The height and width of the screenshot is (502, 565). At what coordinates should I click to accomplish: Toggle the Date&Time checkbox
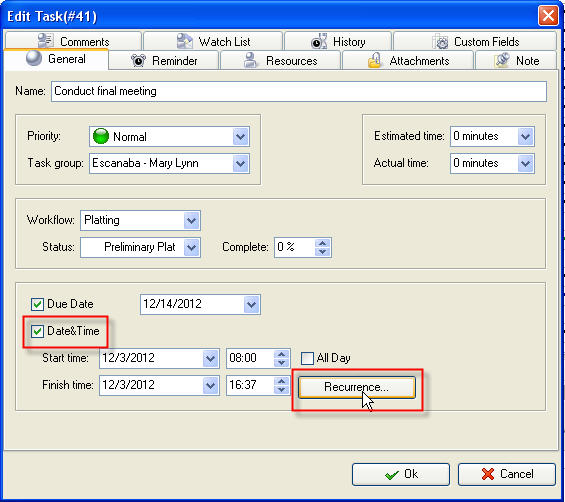37,331
